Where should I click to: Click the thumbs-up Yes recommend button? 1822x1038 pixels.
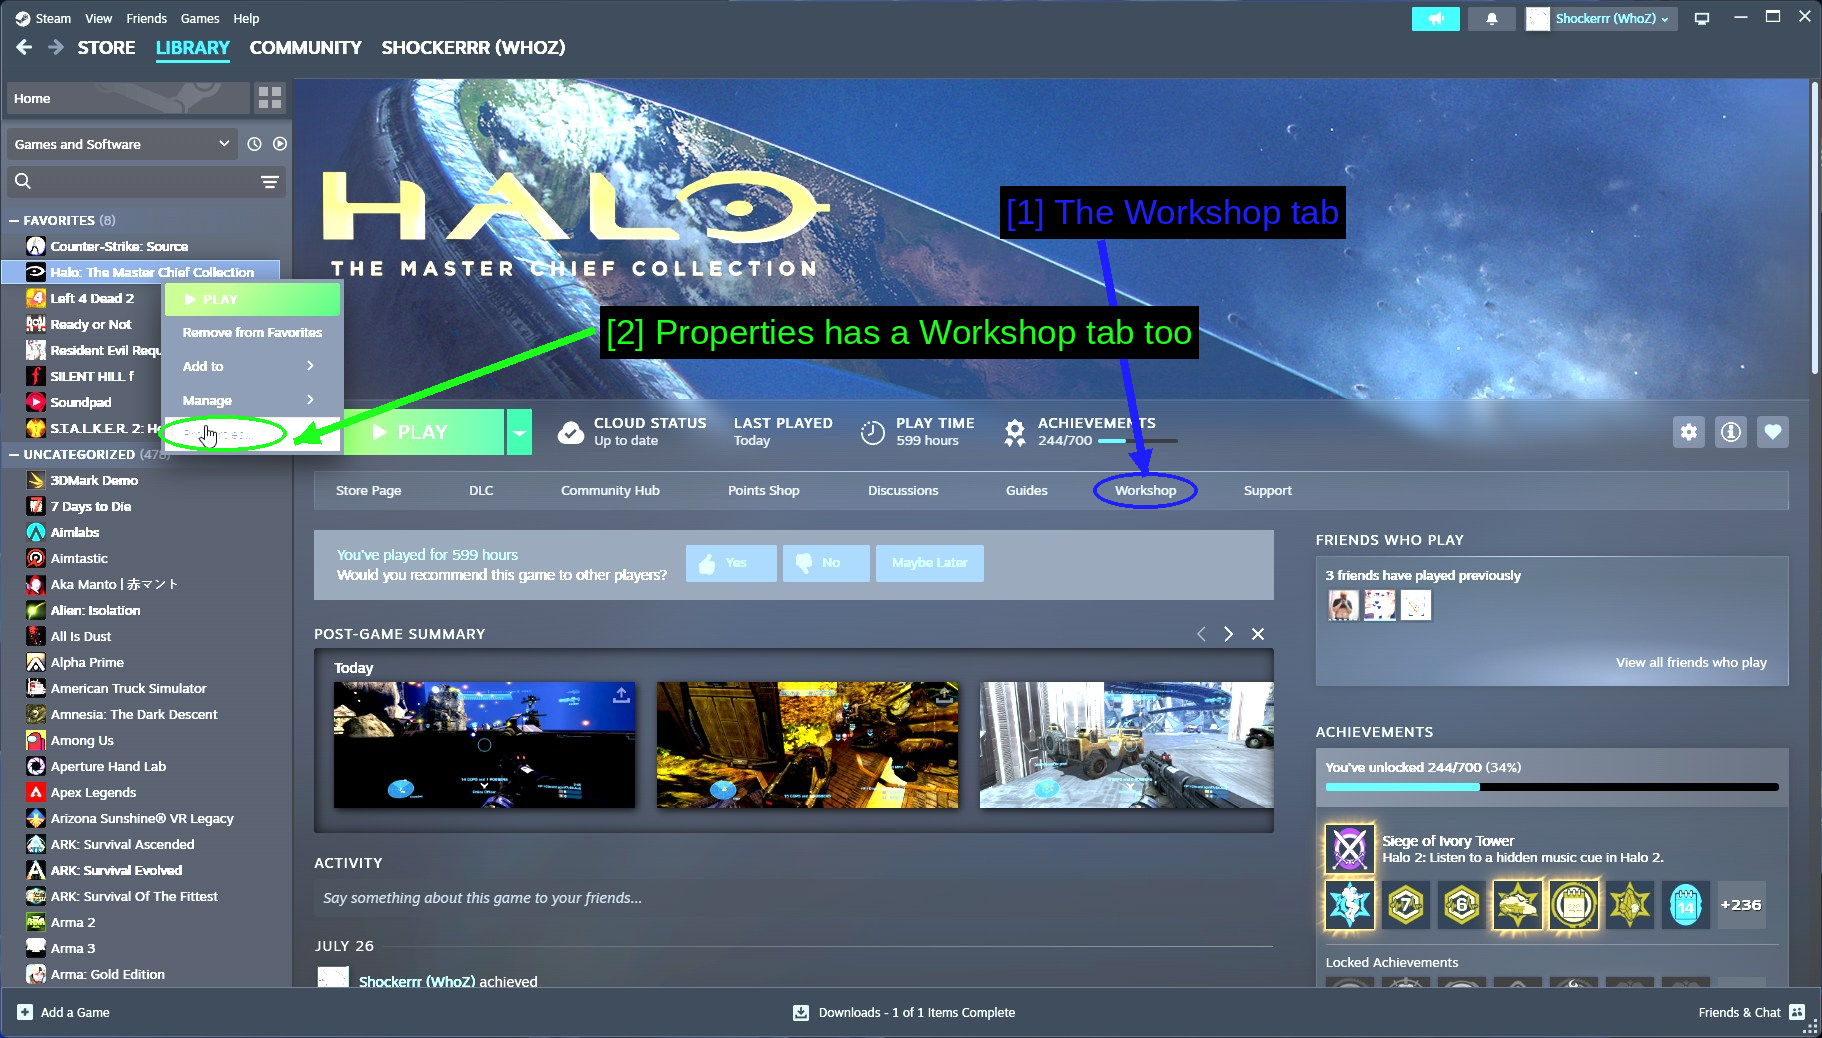point(731,563)
